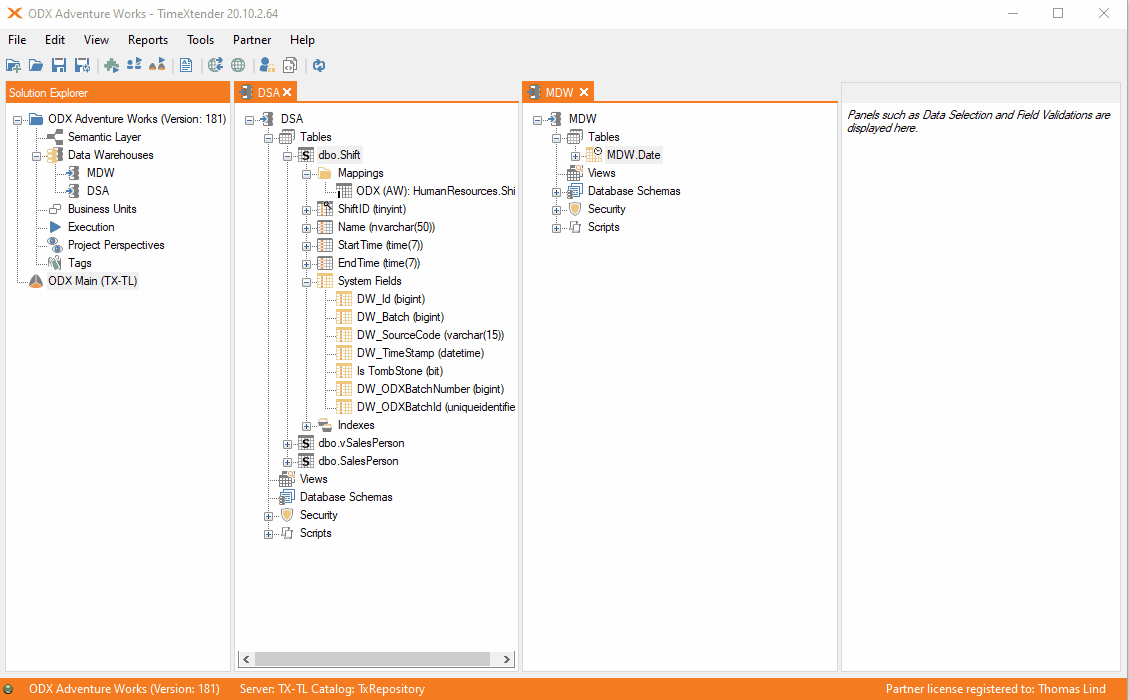Switch to the MDW tab
The height and width of the screenshot is (700, 1129).
(559, 92)
